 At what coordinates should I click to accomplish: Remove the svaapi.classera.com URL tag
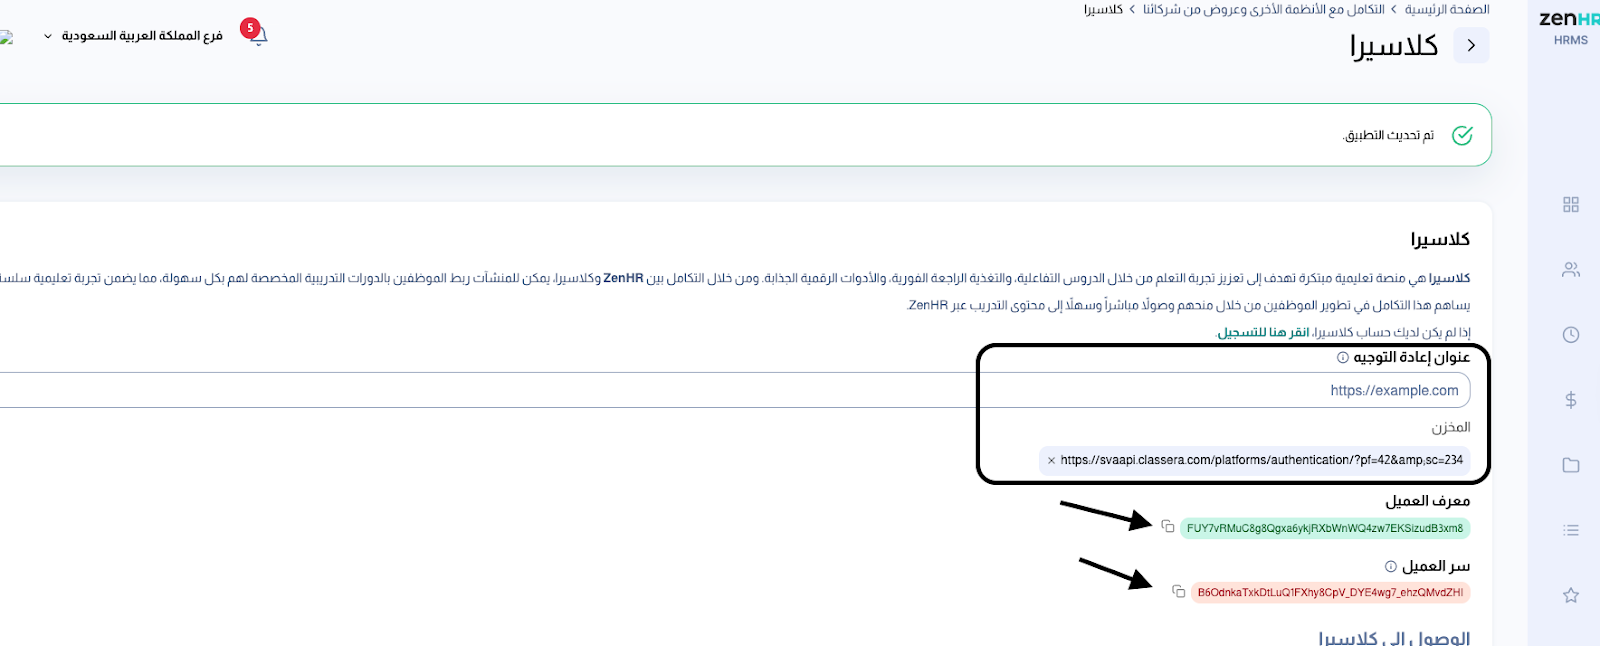(1051, 460)
